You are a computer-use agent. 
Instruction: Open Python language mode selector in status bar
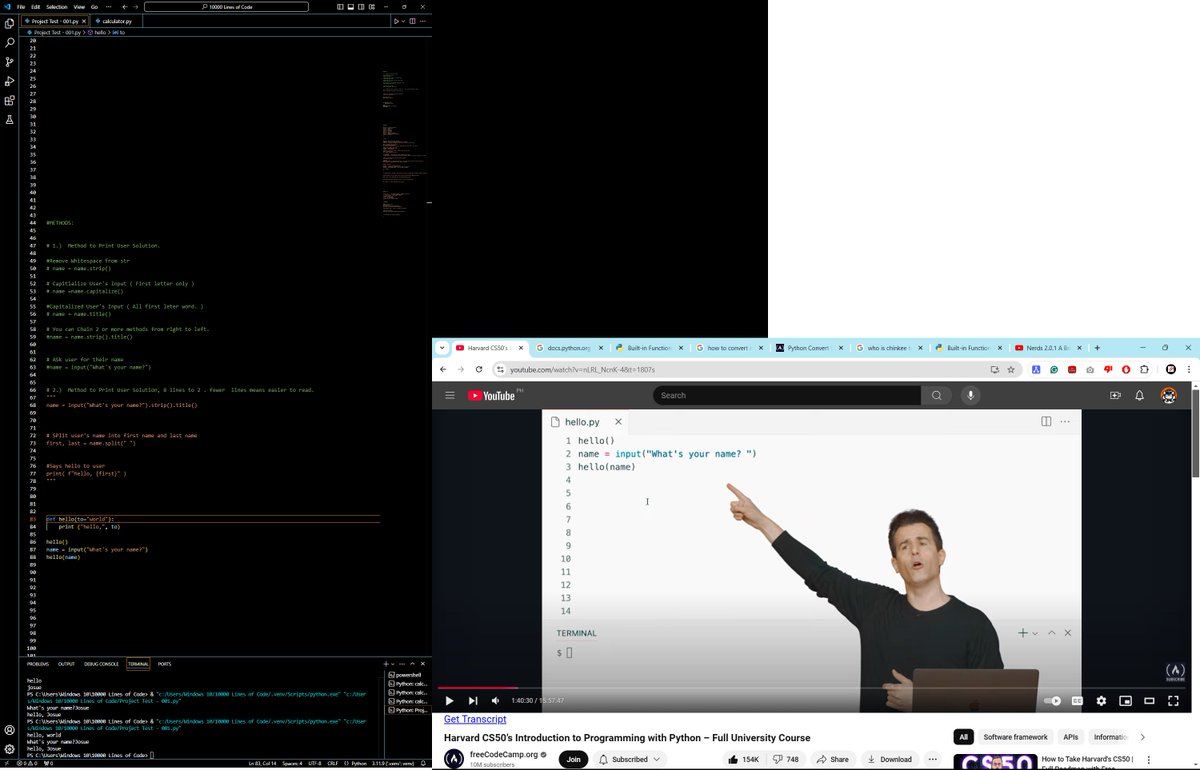[360, 763]
